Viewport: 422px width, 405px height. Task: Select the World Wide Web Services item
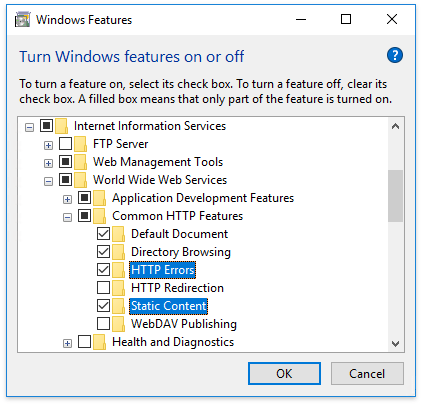(160, 180)
